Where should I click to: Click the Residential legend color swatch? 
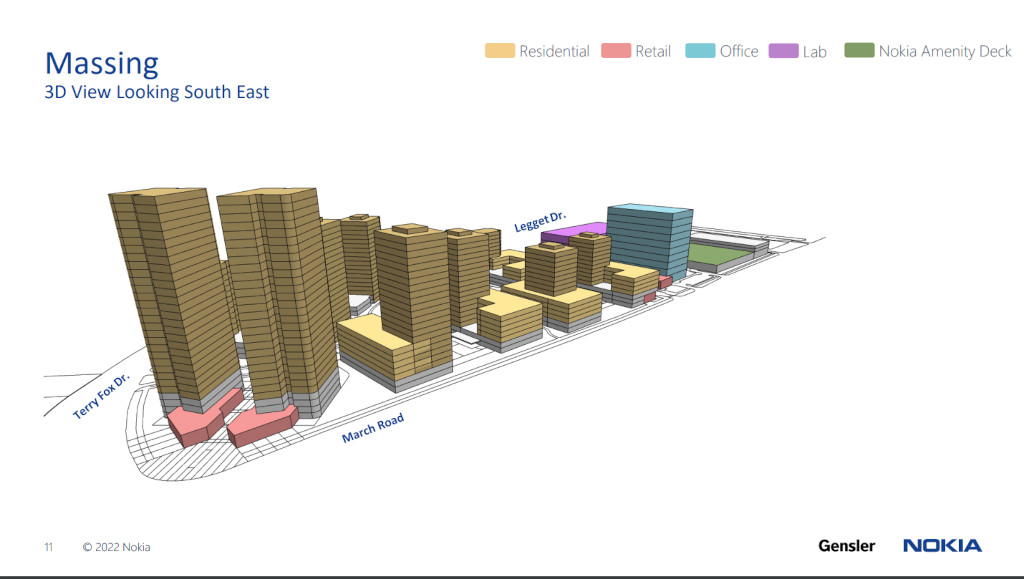500,51
